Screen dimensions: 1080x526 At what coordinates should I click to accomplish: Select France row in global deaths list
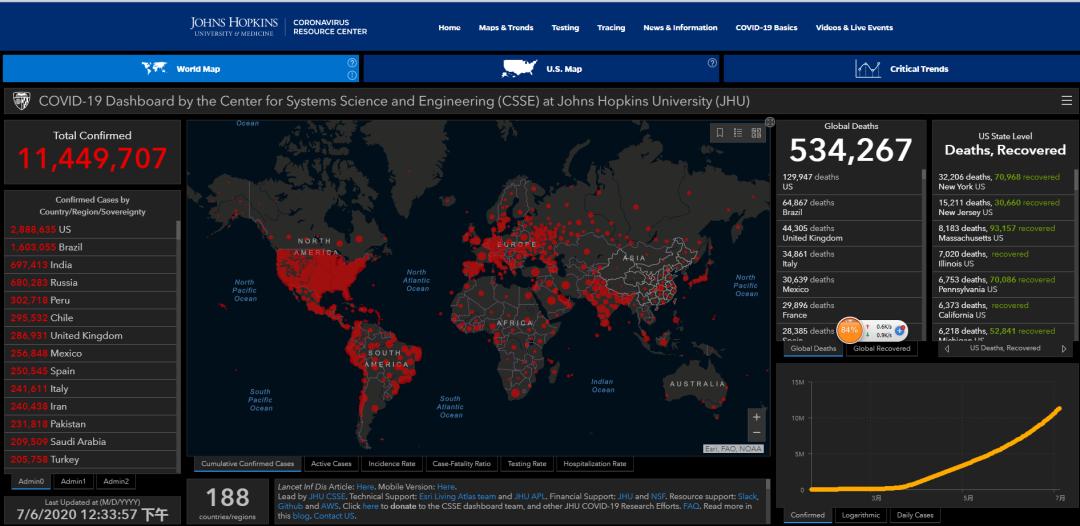850,310
